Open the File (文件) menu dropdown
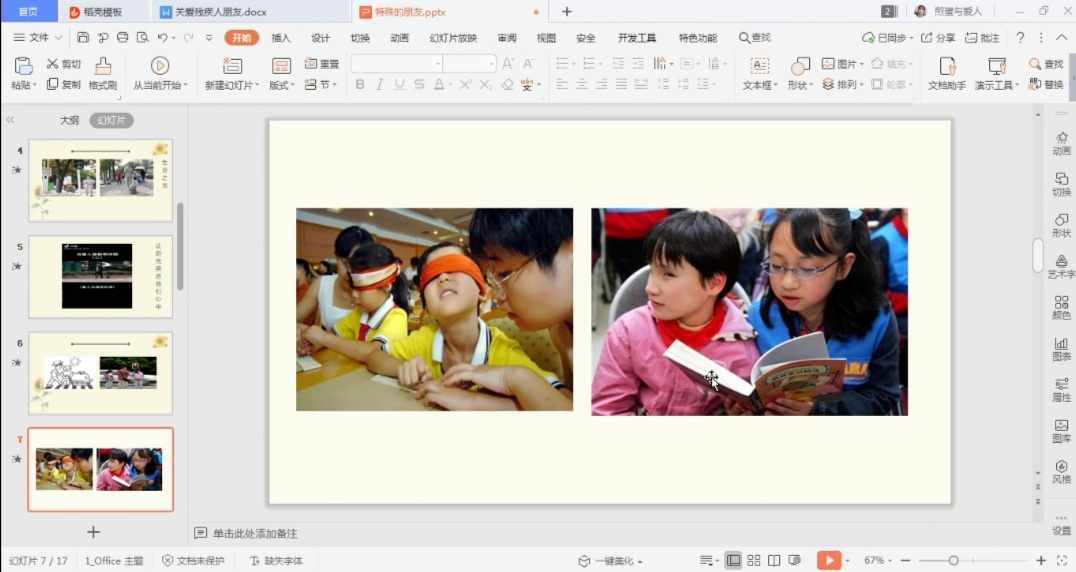 coord(38,38)
